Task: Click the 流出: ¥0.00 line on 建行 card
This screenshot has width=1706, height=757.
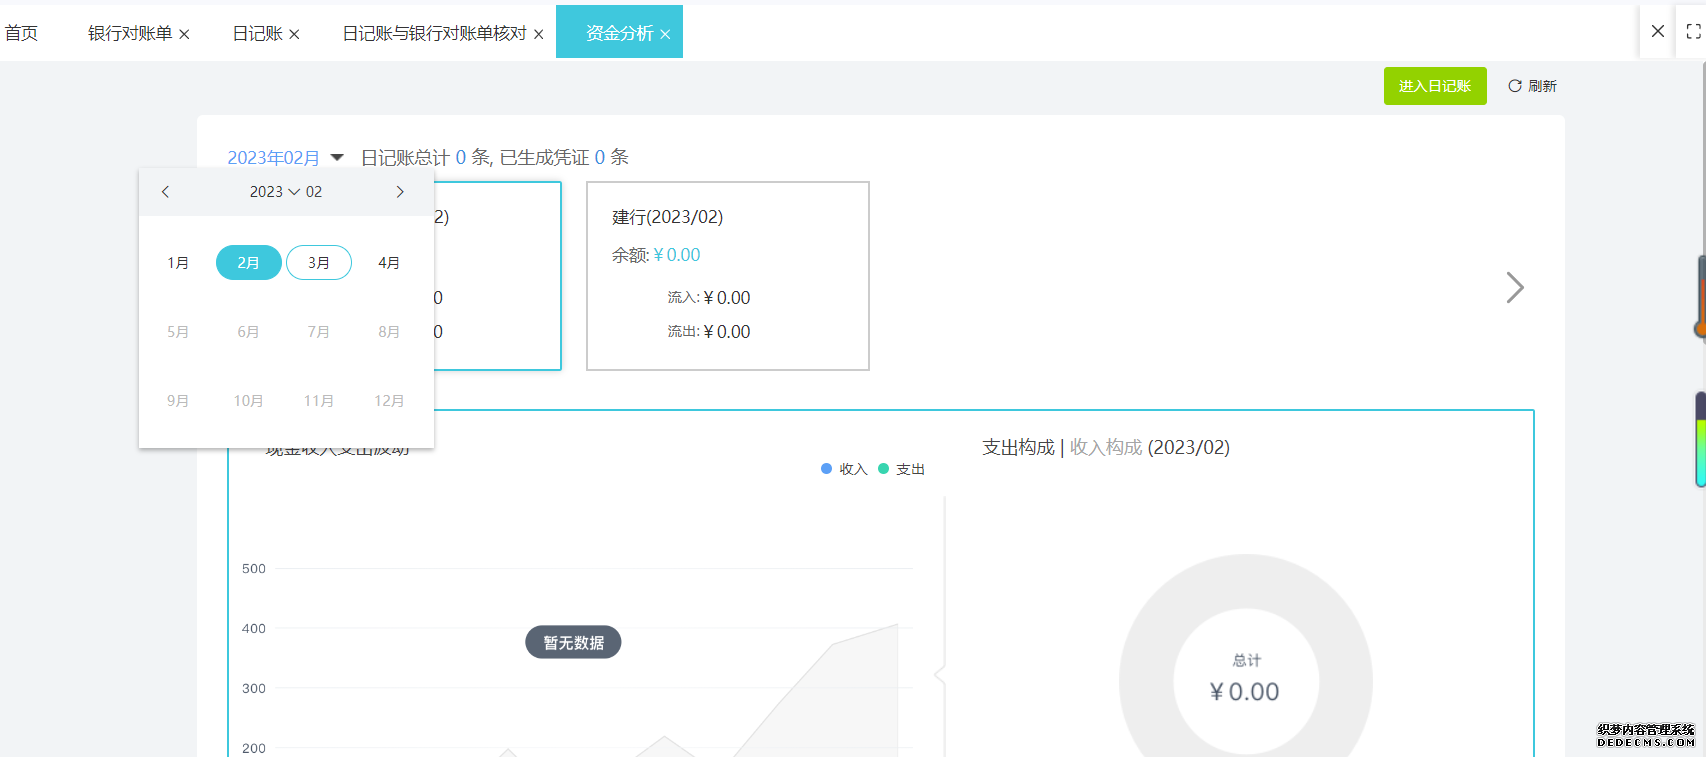Action: (x=709, y=331)
